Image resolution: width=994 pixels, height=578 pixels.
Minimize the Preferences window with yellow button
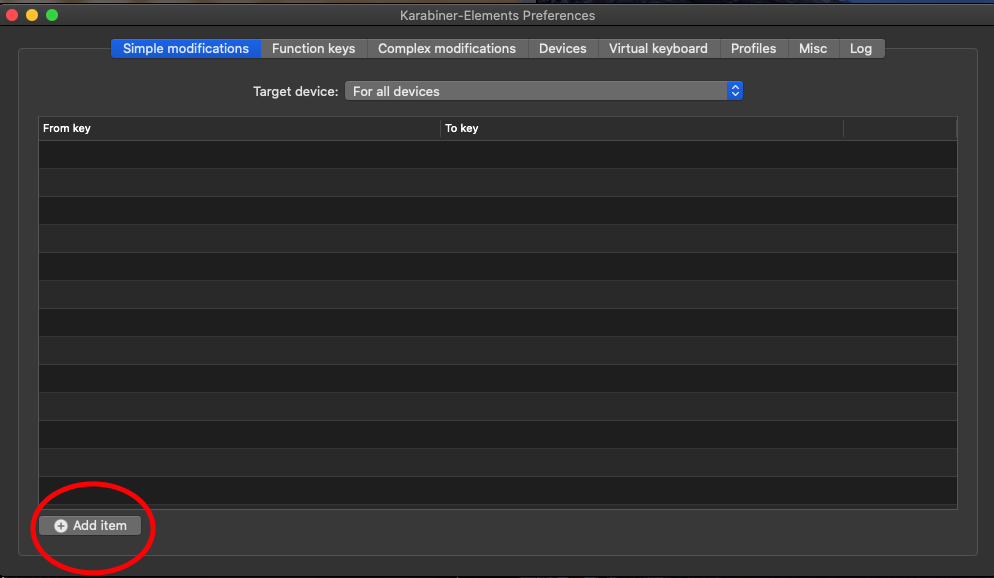(x=32, y=15)
